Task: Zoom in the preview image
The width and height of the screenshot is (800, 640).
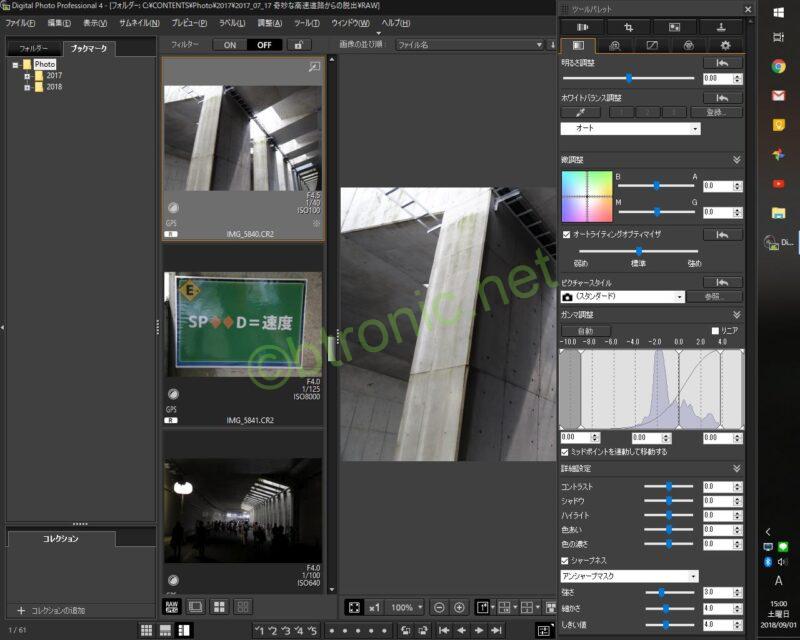Action: click(459, 607)
